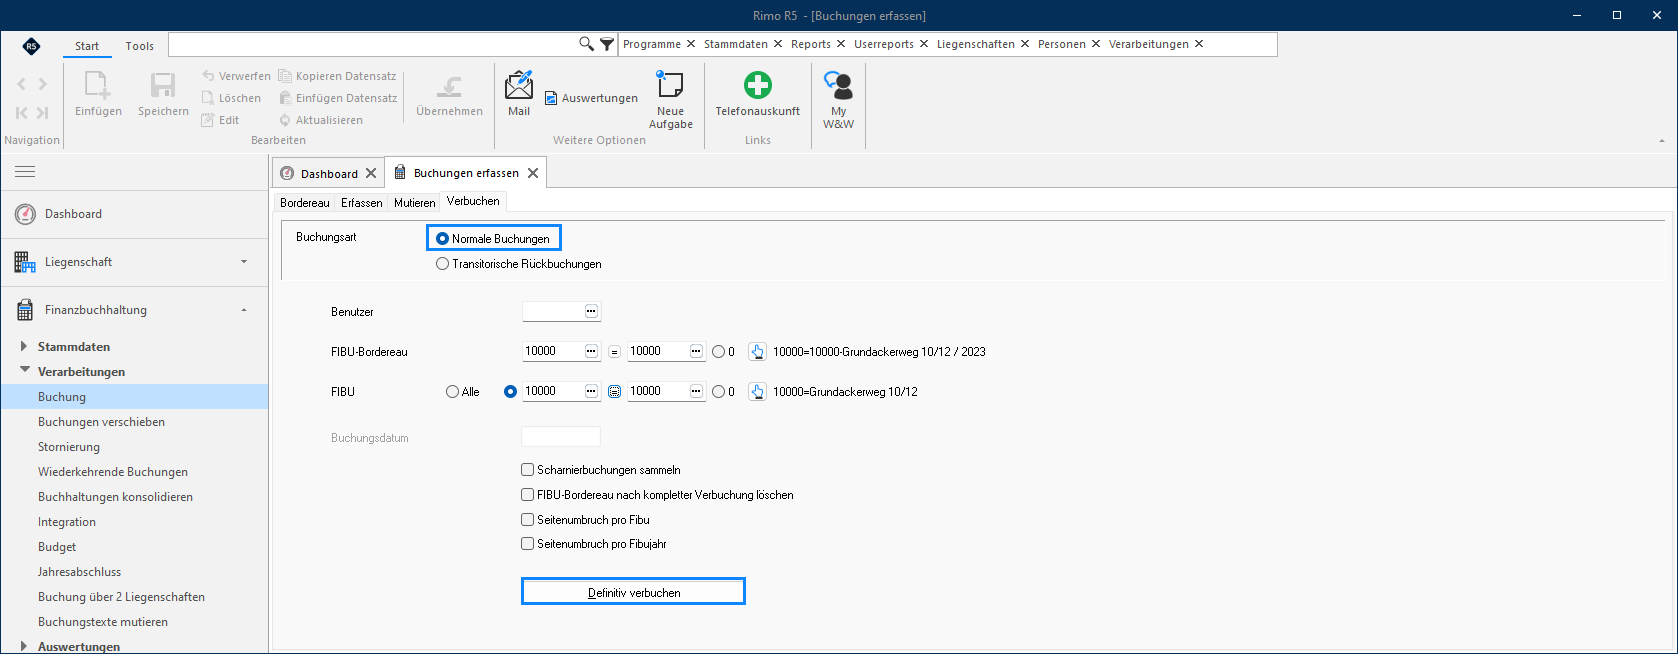Select the Alle radio button

(452, 392)
